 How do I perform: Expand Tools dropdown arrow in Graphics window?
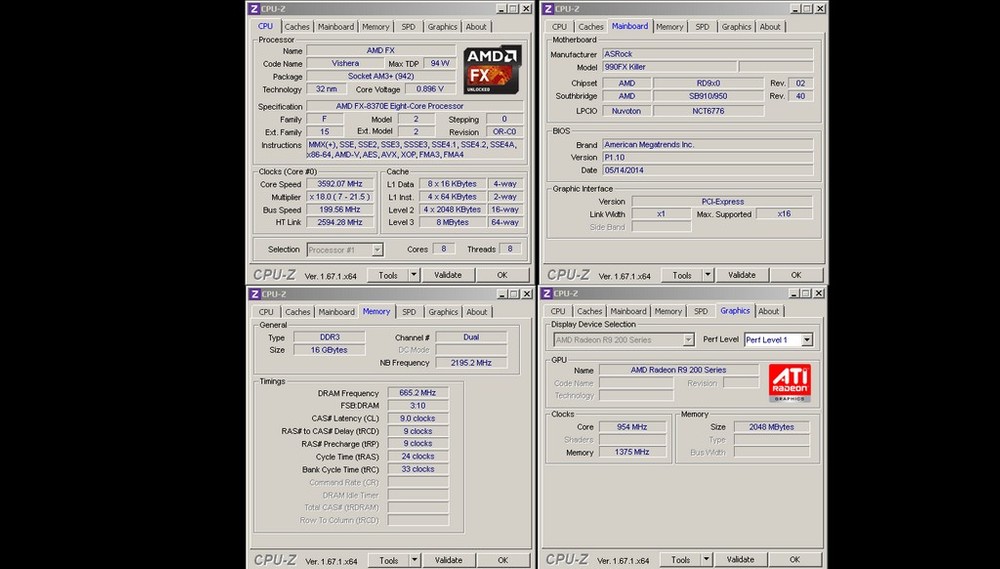[706, 559]
